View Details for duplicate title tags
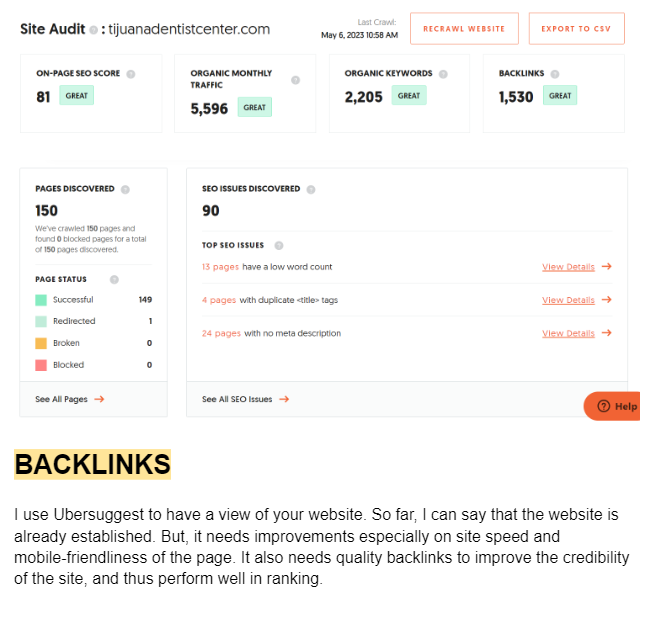This screenshot has height=636, width=661. pyautogui.click(x=576, y=300)
